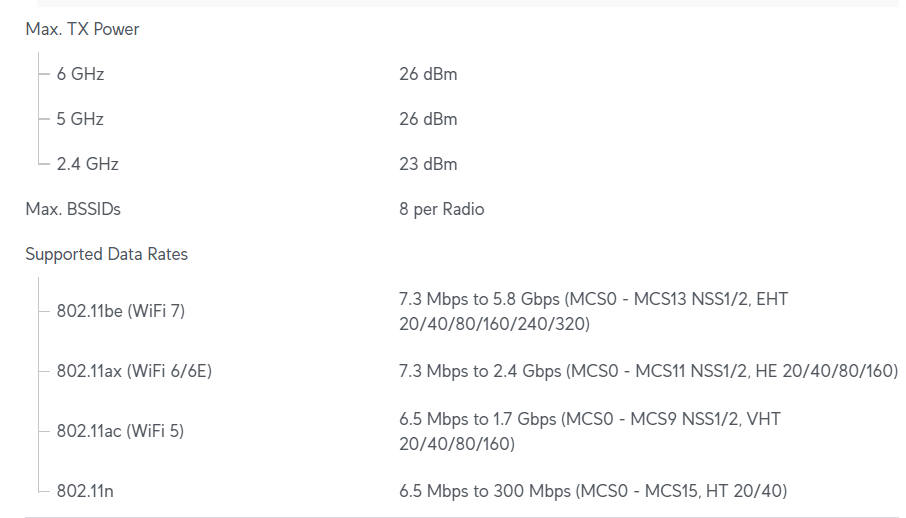This screenshot has width=906, height=518.
Task: Click the 7.3 Mbps to 2.4 Gbps text
Action: tap(480, 371)
